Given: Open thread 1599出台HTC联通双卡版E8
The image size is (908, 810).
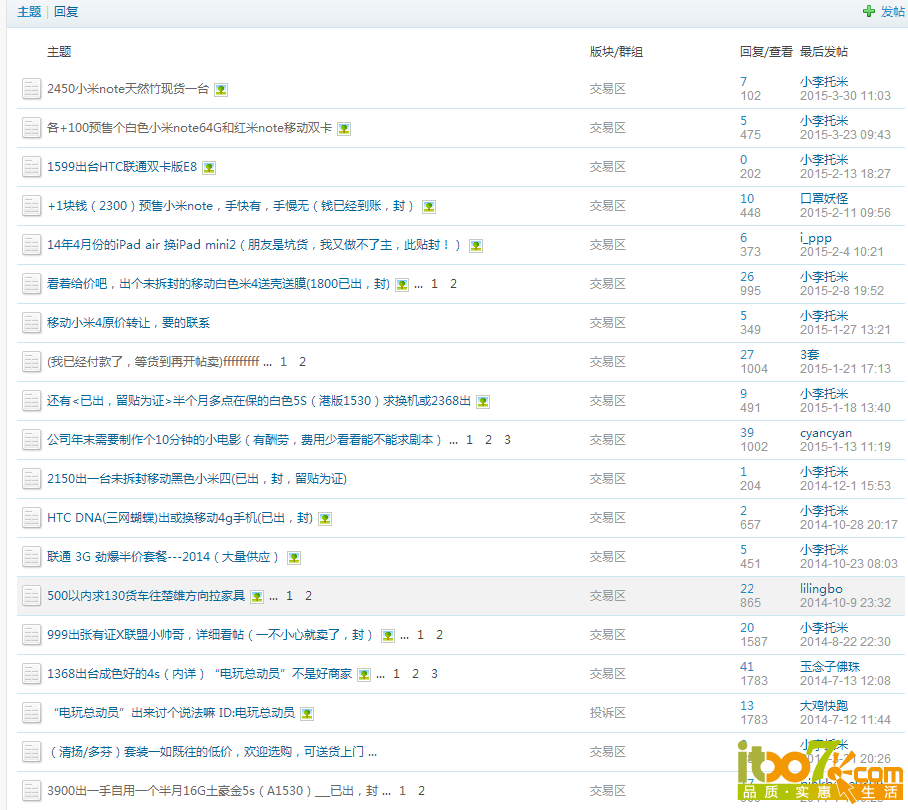Looking at the screenshot, I should [x=122, y=167].
